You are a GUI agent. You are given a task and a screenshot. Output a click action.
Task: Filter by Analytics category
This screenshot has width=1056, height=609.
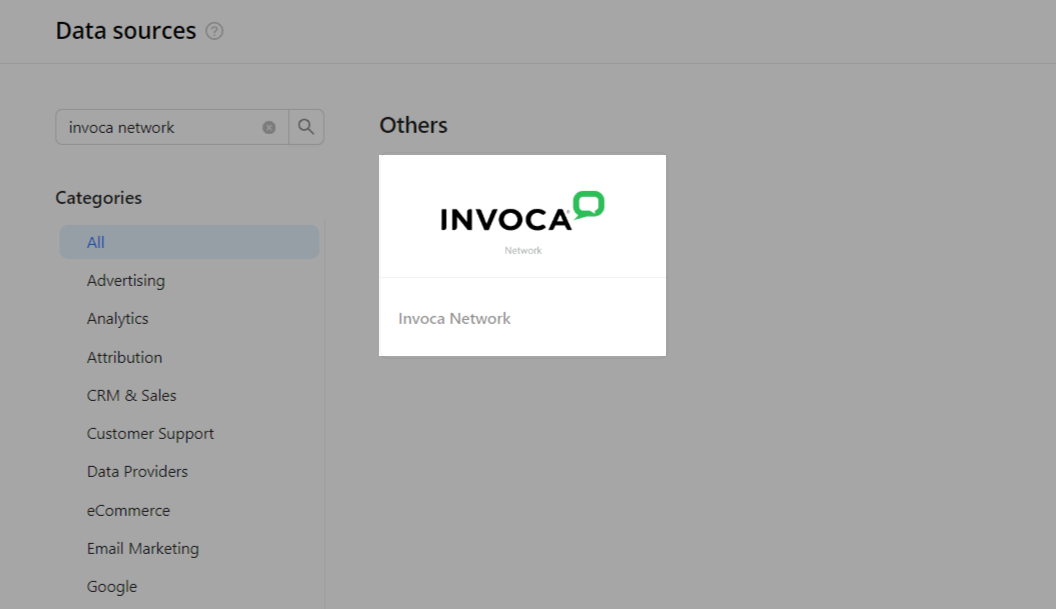click(117, 319)
